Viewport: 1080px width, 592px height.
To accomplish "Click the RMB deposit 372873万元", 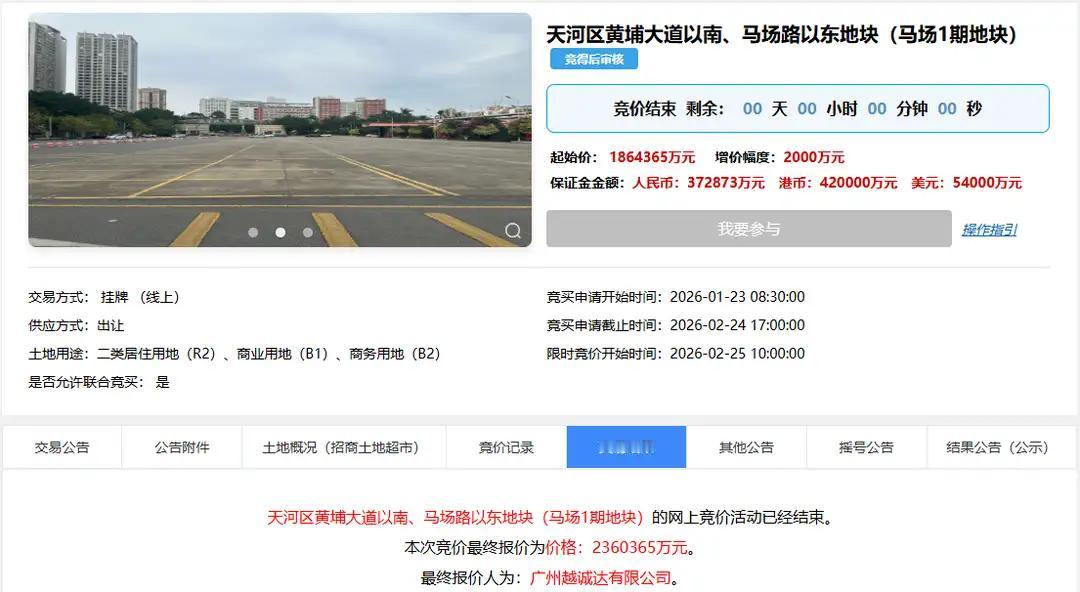I will 726,183.
